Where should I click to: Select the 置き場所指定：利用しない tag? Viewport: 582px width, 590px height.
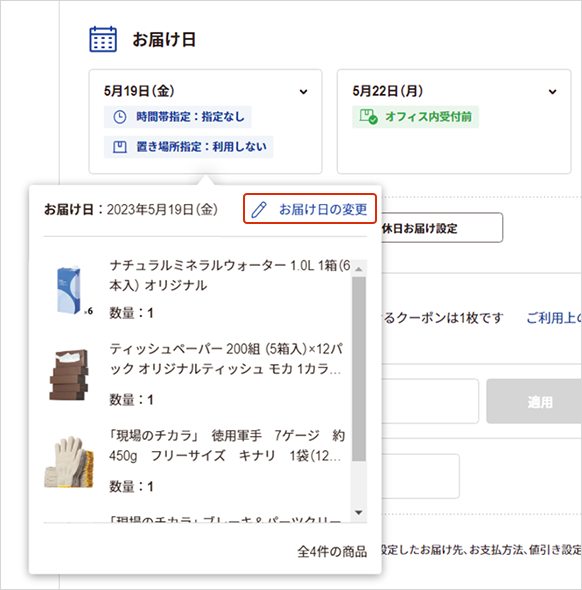point(189,147)
